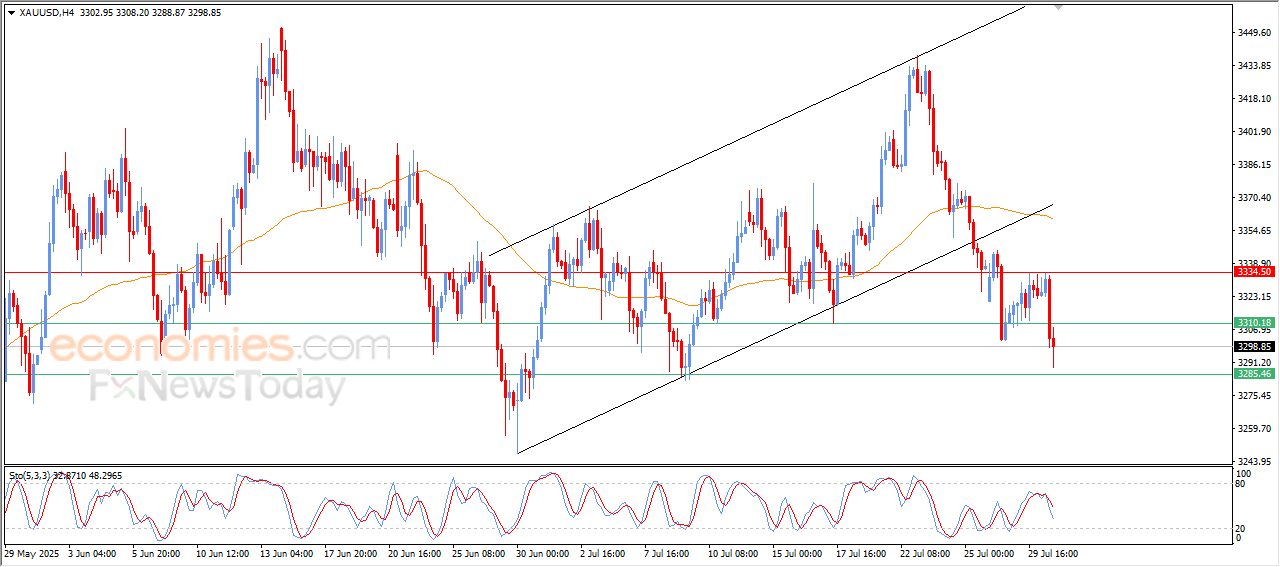The image size is (1280, 567).
Task: Click the 3370.40 price axis value
Action: (x=1253, y=198)
